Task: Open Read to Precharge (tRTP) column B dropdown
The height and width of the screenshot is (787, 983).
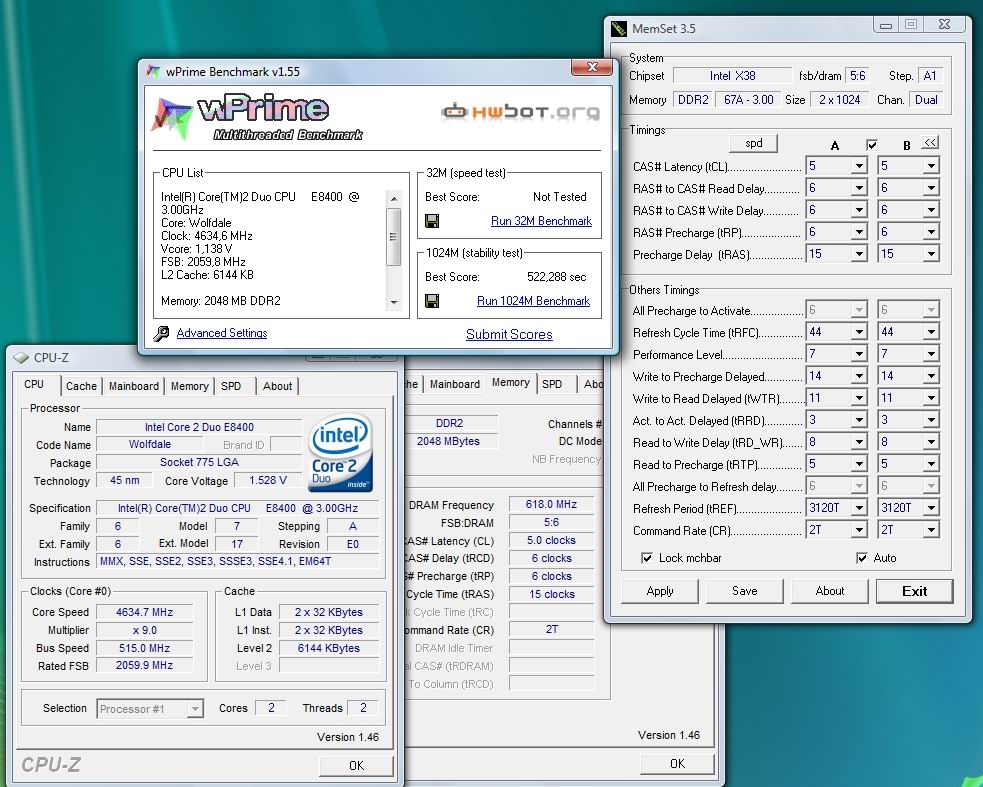Action: [931, 464]
